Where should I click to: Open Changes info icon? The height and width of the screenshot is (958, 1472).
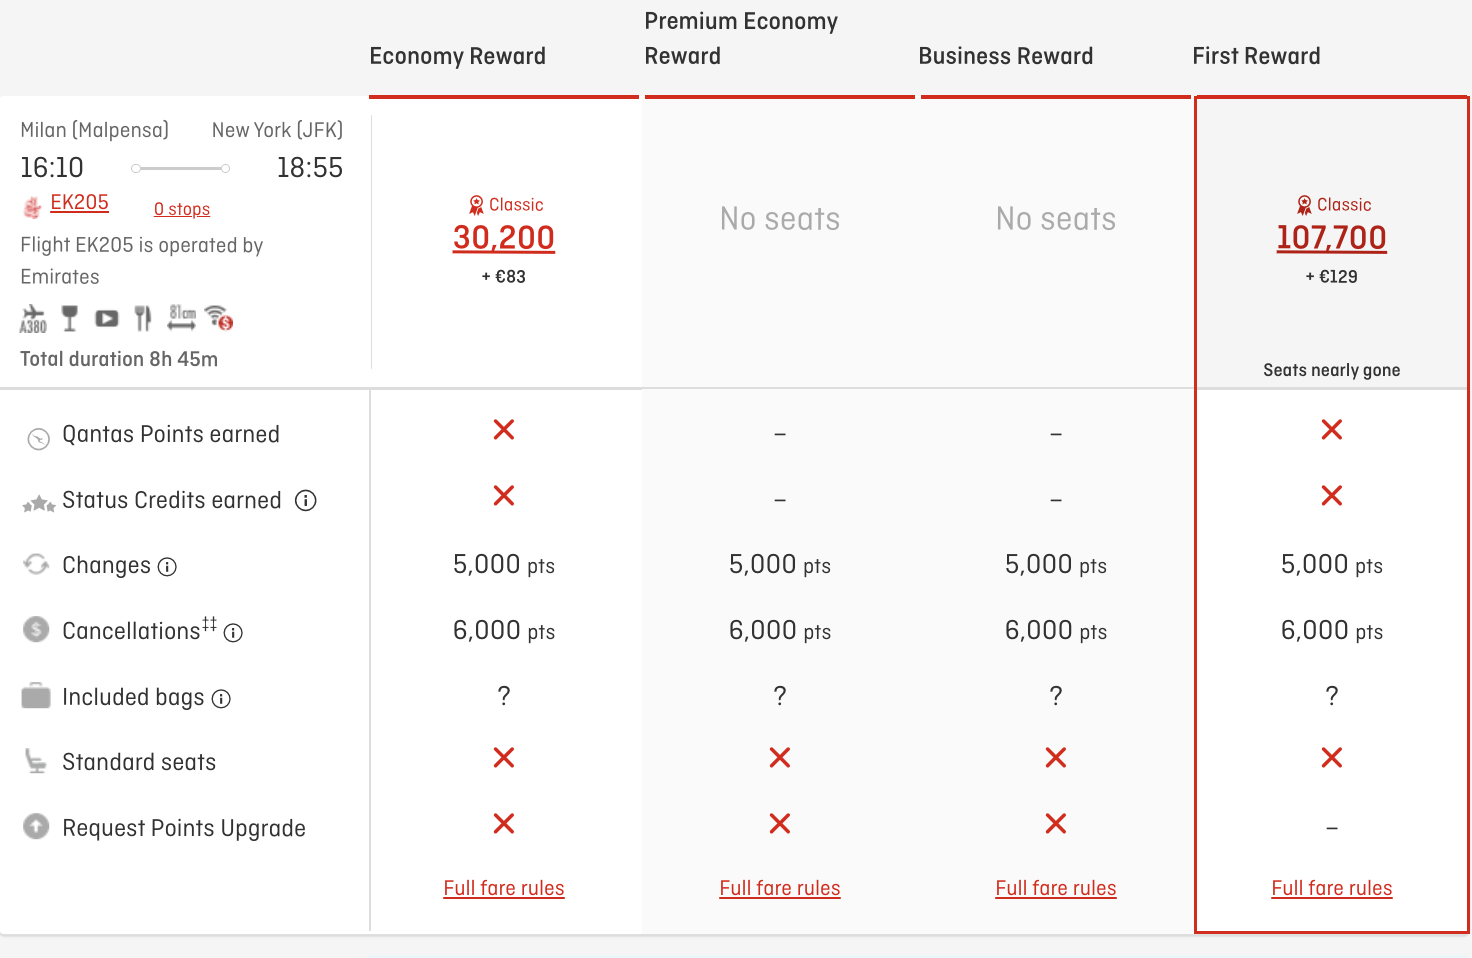pos(168,567)
